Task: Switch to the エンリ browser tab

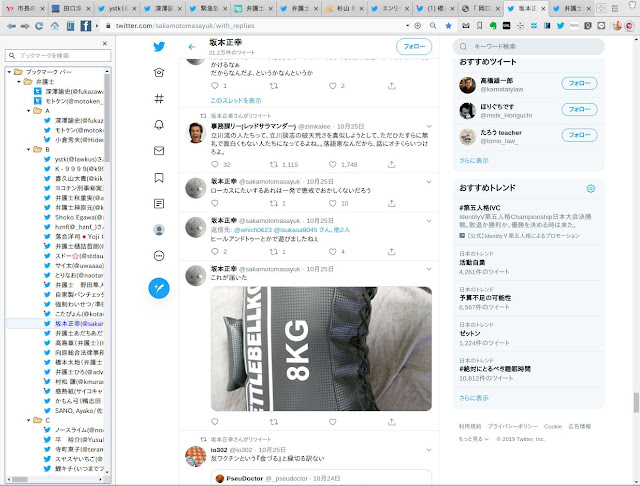Action: coord(391,8)
